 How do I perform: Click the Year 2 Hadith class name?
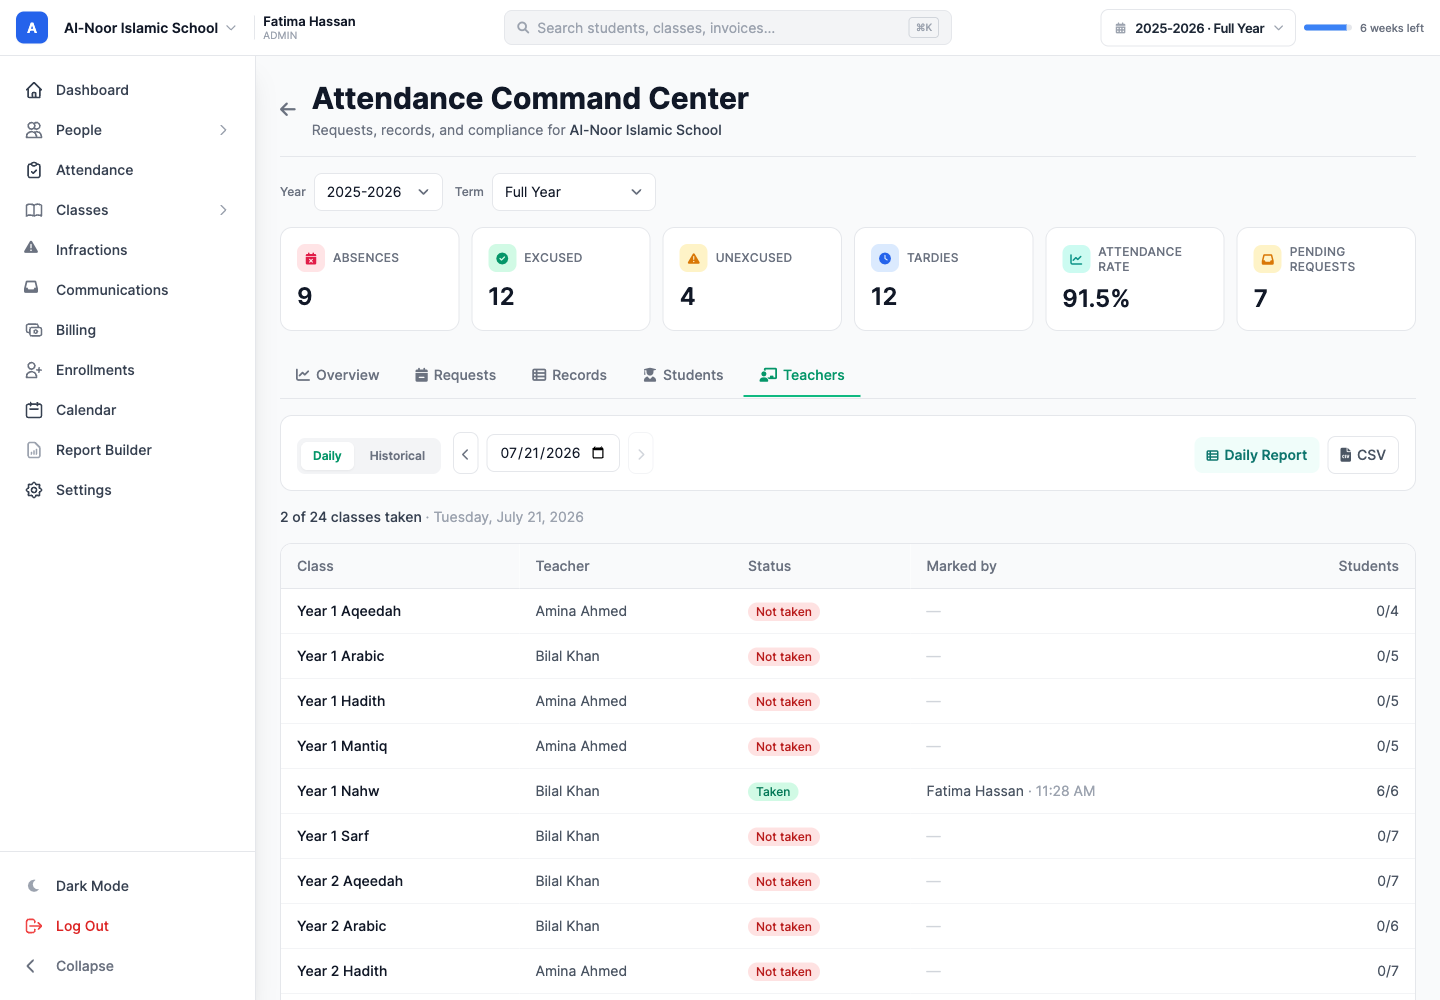click(x=342, y=971)
